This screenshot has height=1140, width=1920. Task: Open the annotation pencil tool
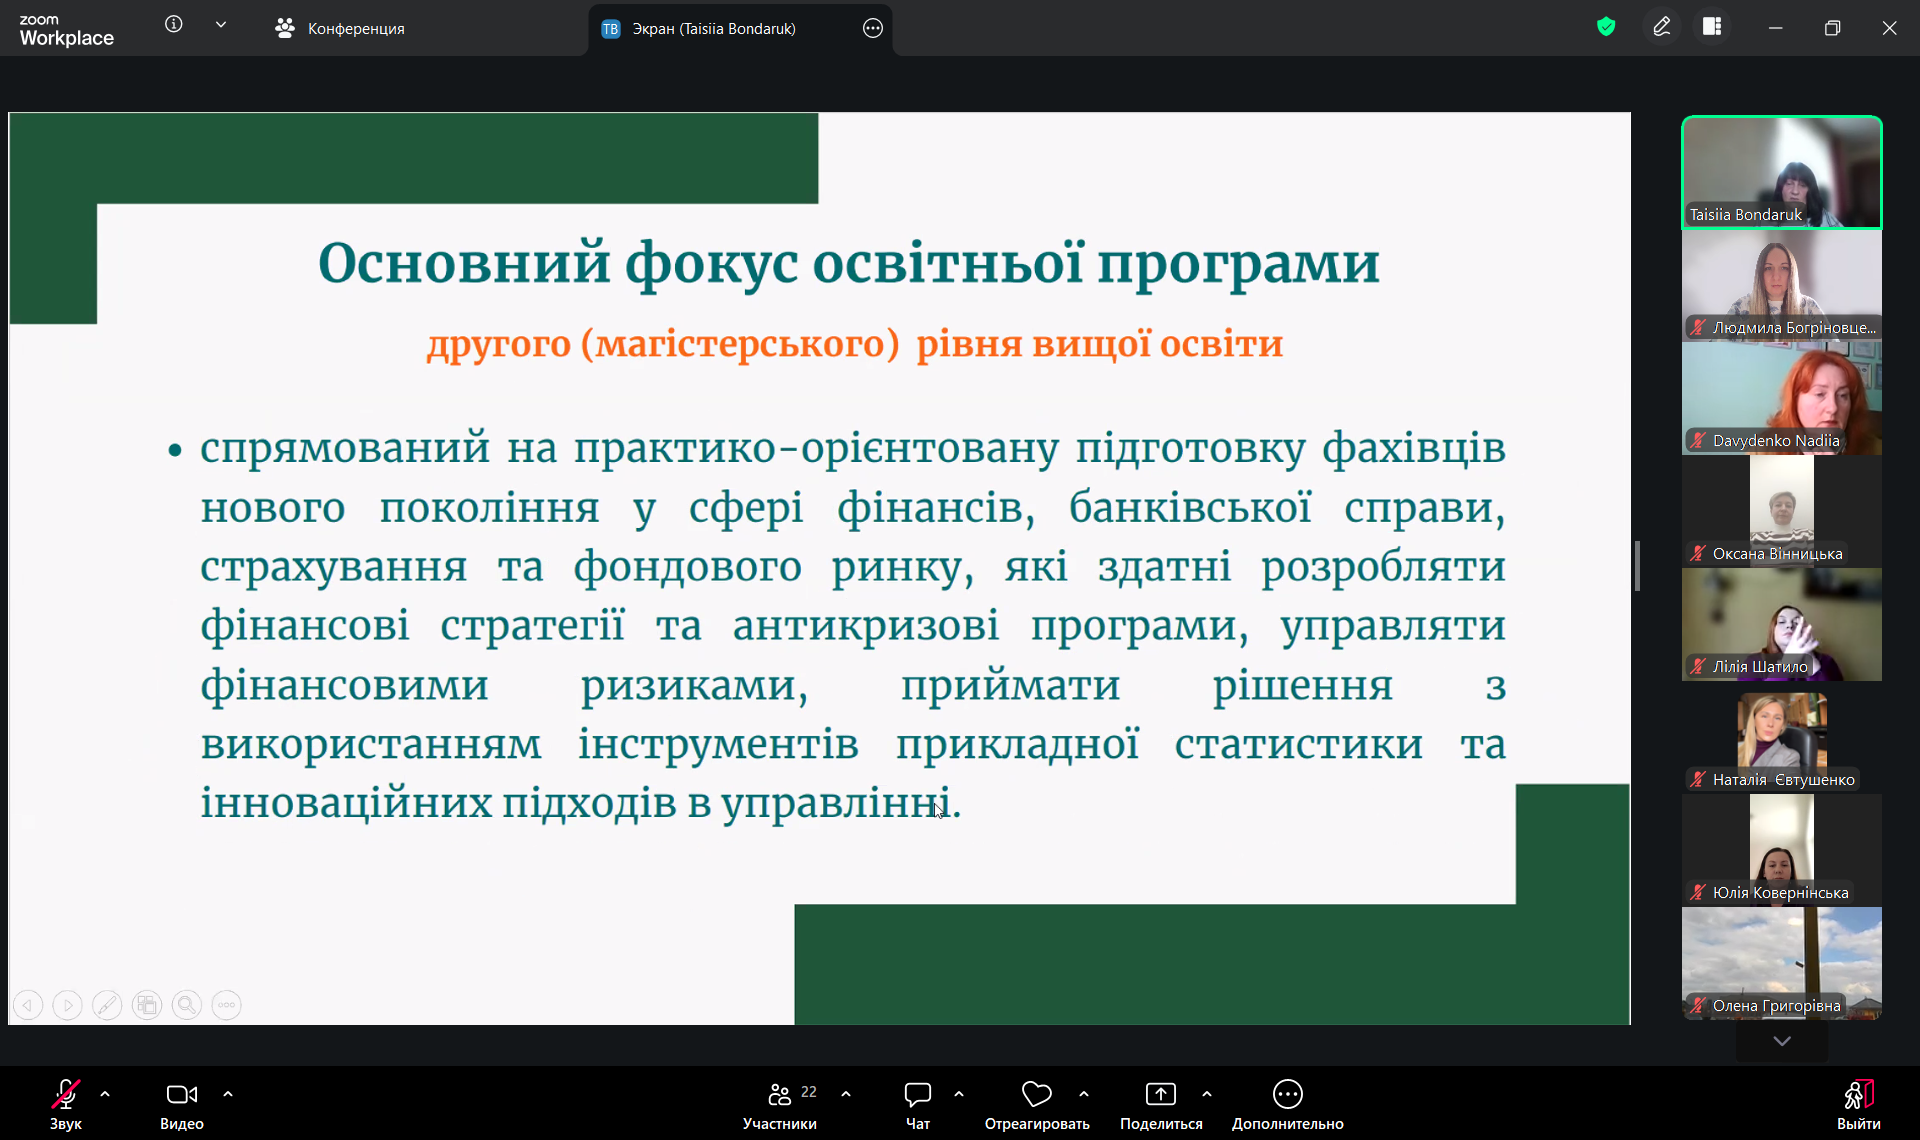tap(1662, 27)
